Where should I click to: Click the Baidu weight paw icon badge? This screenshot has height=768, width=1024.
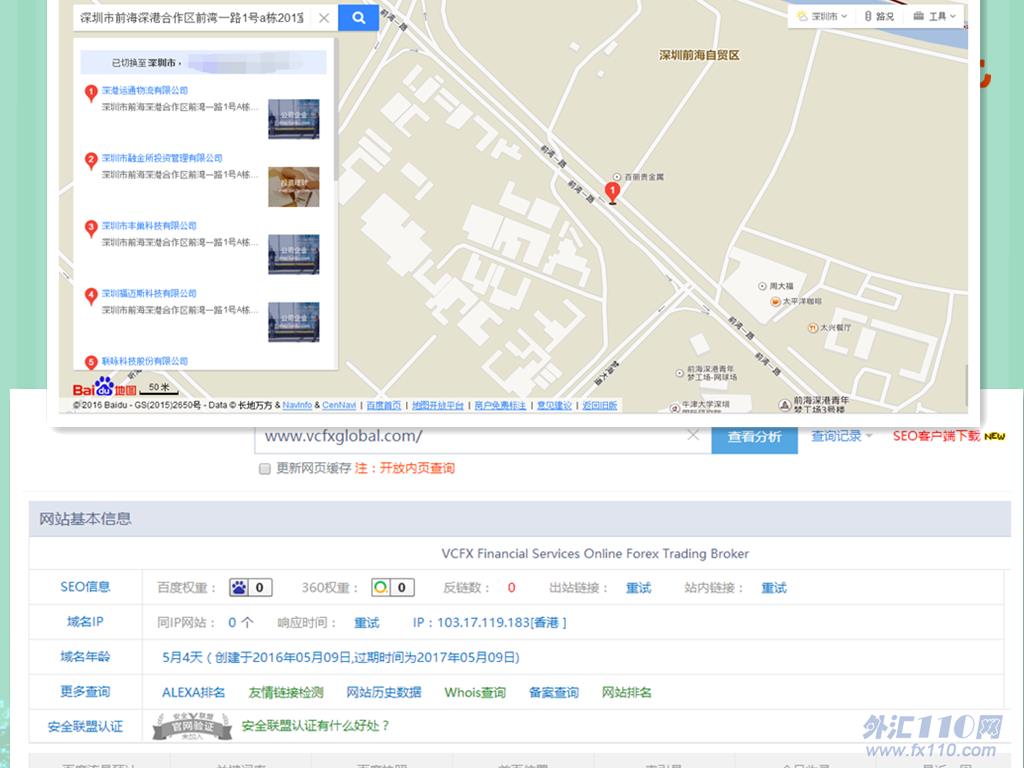point(250,588)
